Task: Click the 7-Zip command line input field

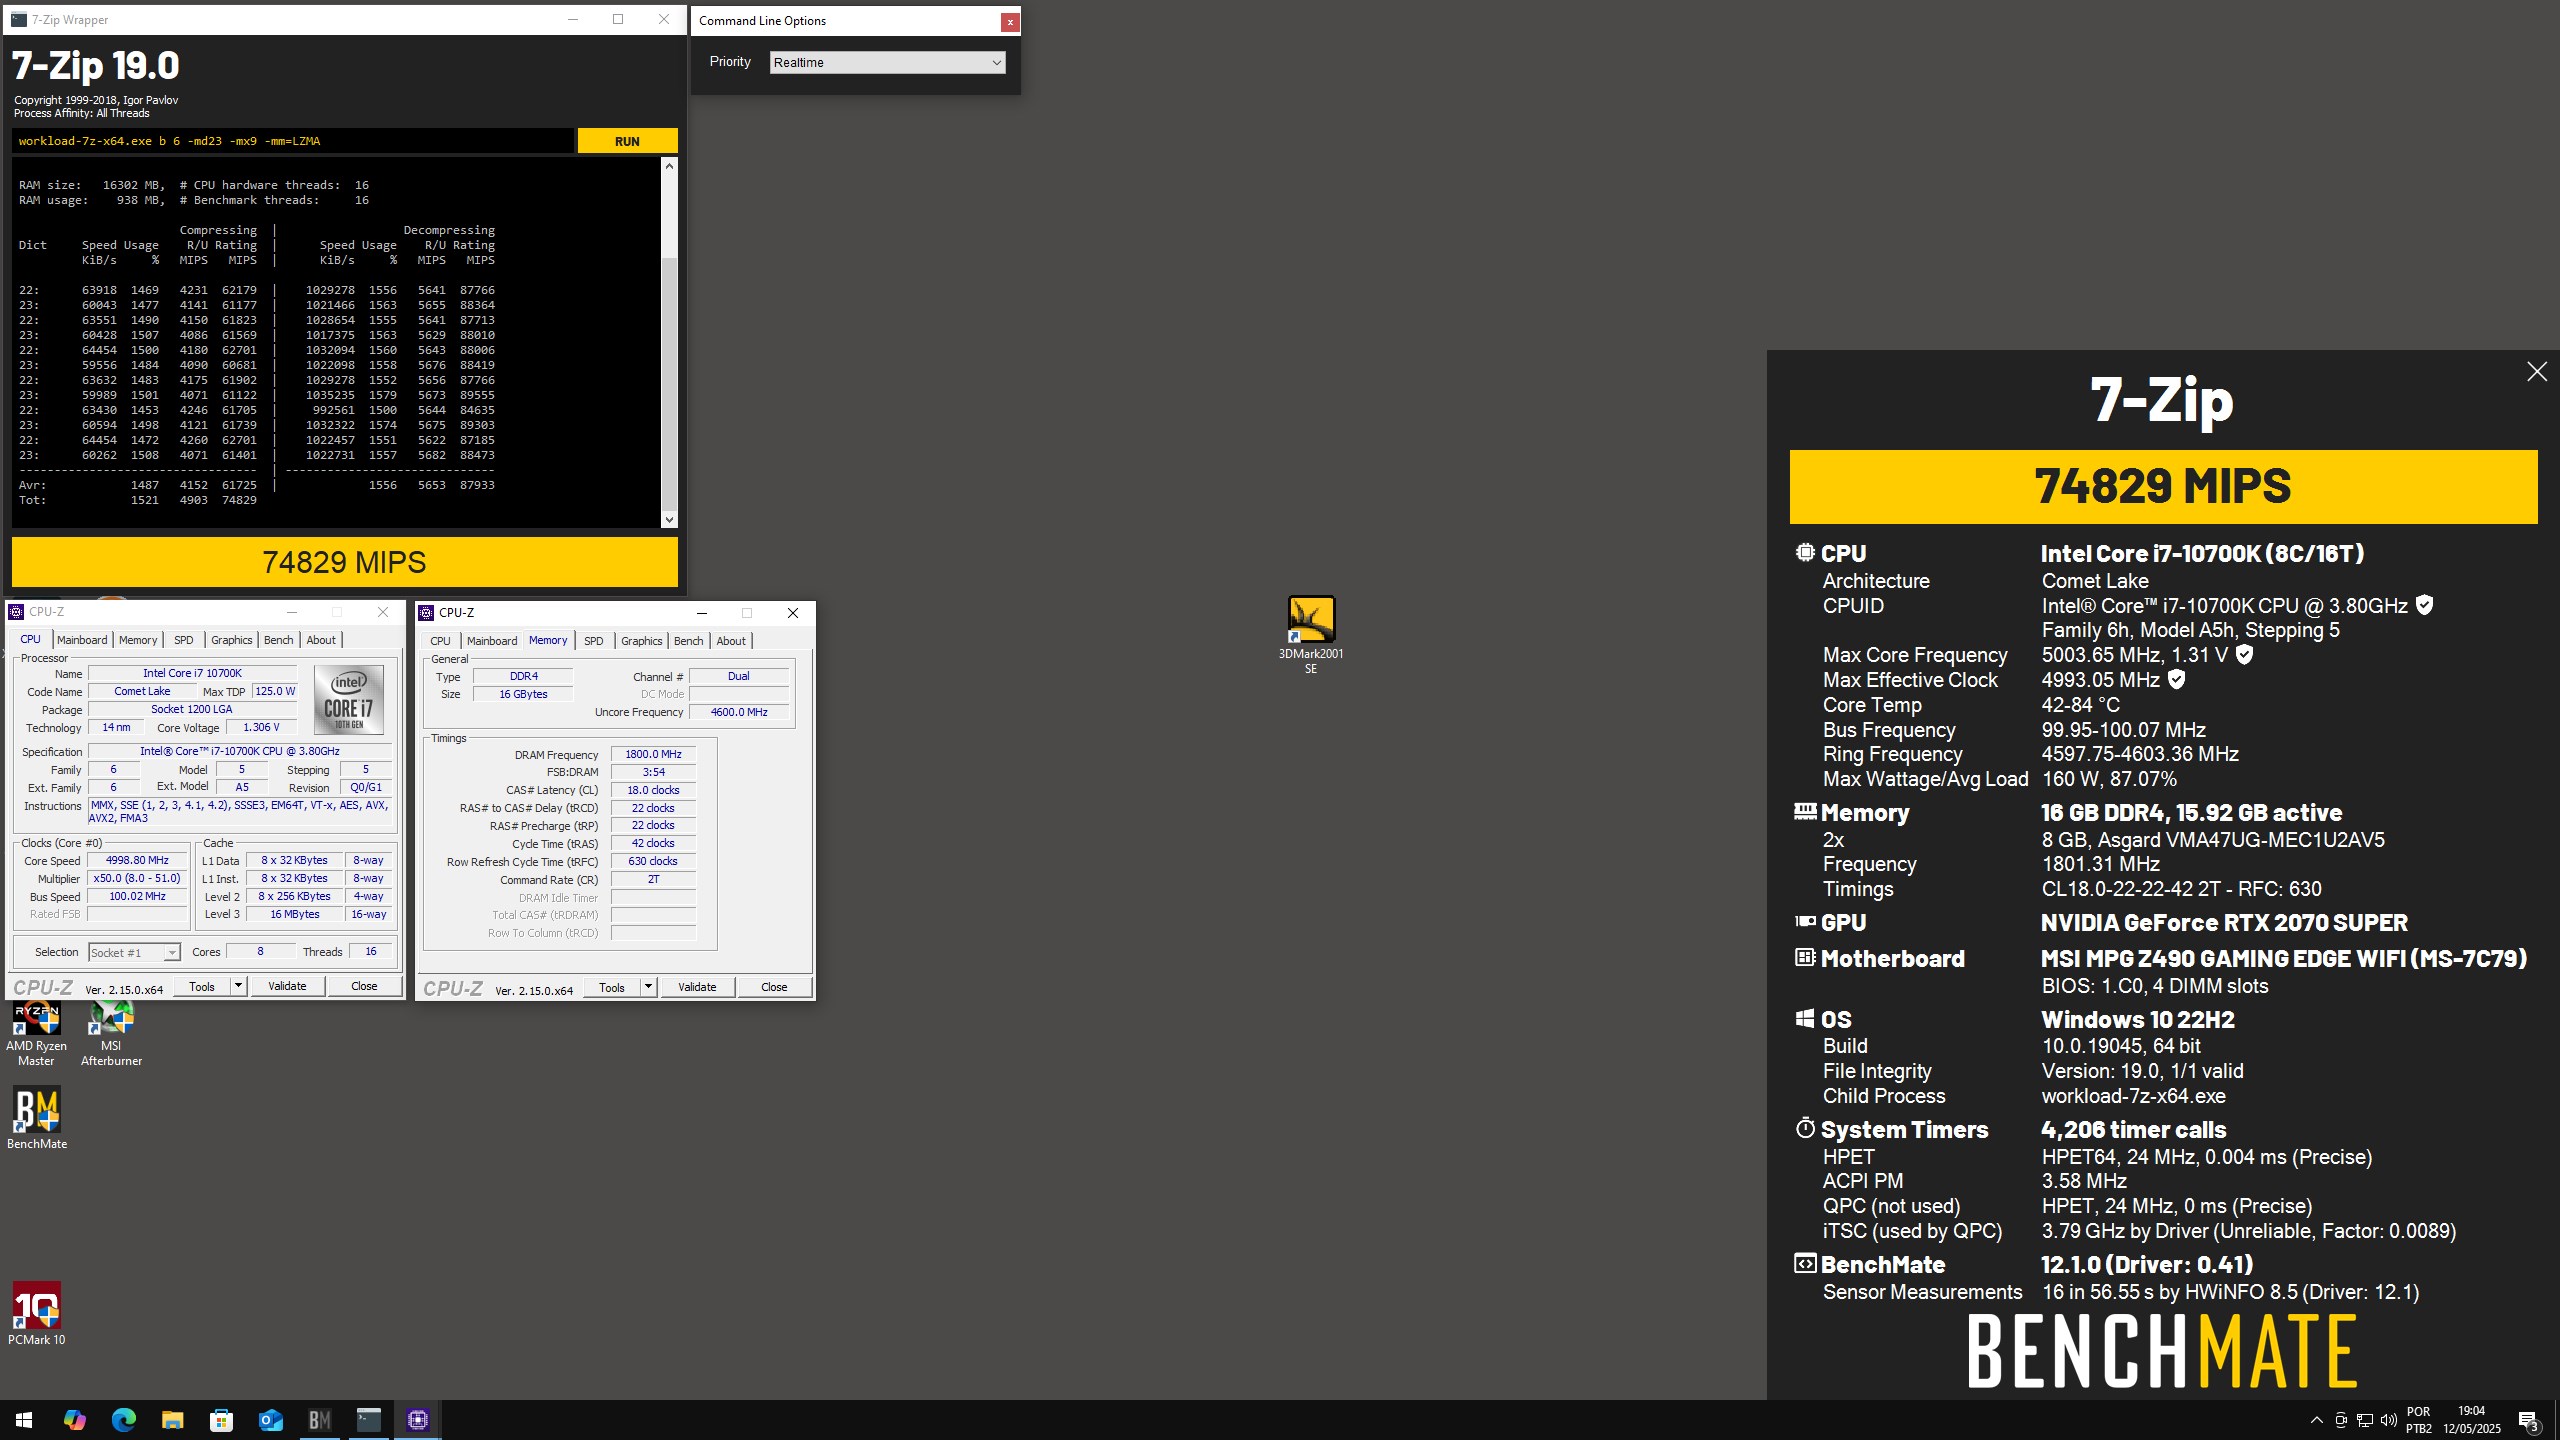Action: (x=294, y=141)
